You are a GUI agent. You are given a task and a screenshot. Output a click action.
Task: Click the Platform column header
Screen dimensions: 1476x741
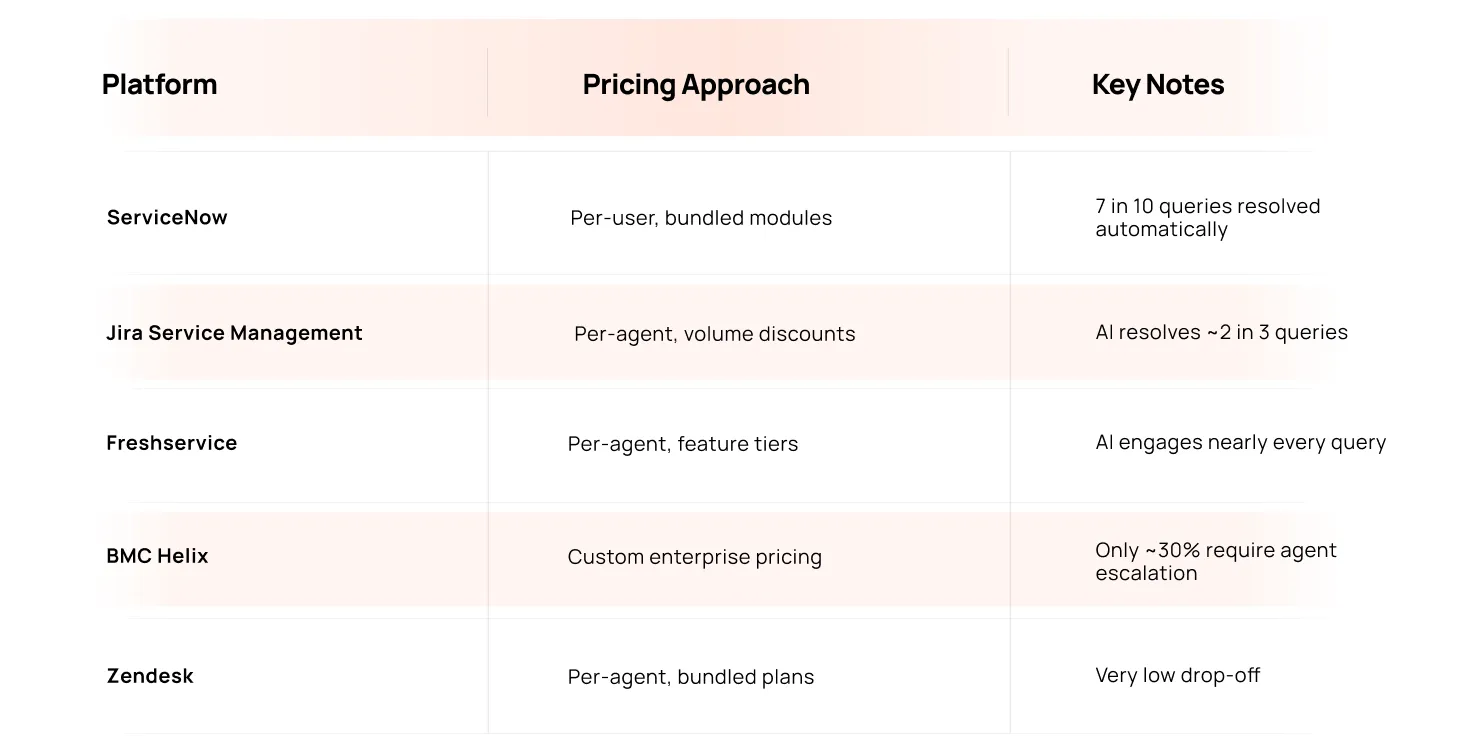(x=159, y=84)
